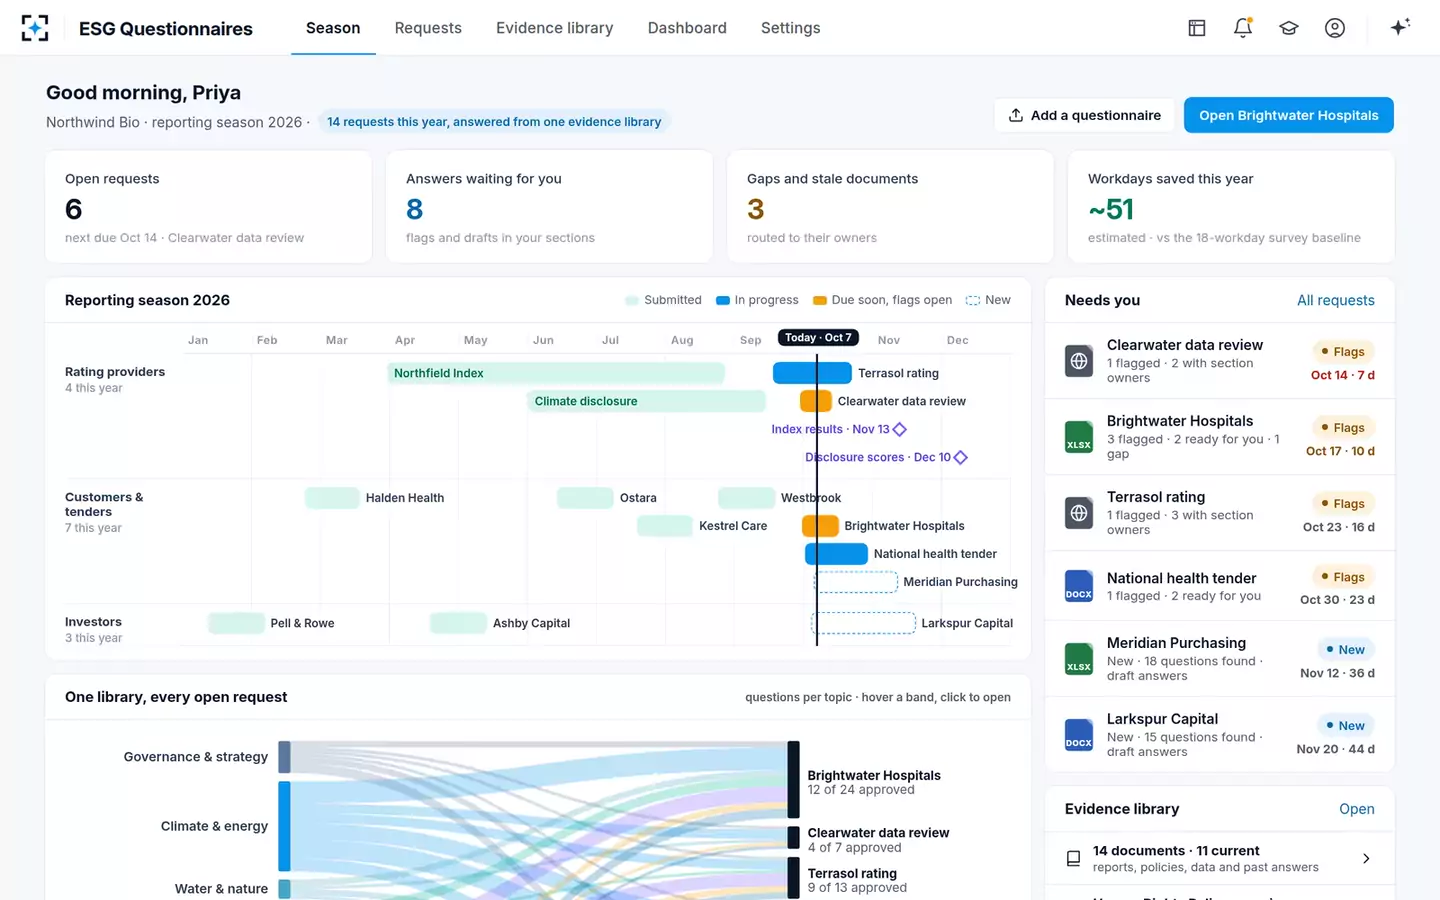Click Add a questionnaire button
The image size is (1440, 900).
click(1085, 115)
